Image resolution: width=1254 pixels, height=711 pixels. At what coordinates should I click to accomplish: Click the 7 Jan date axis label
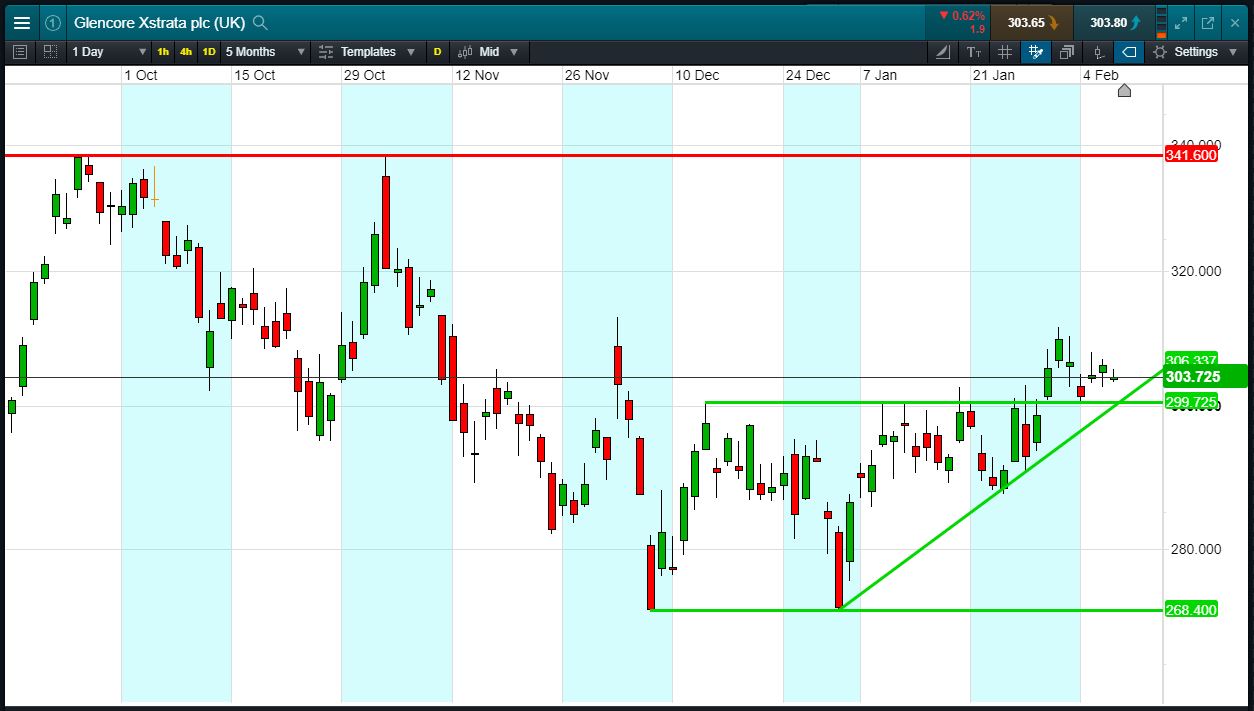click(879, 75)
